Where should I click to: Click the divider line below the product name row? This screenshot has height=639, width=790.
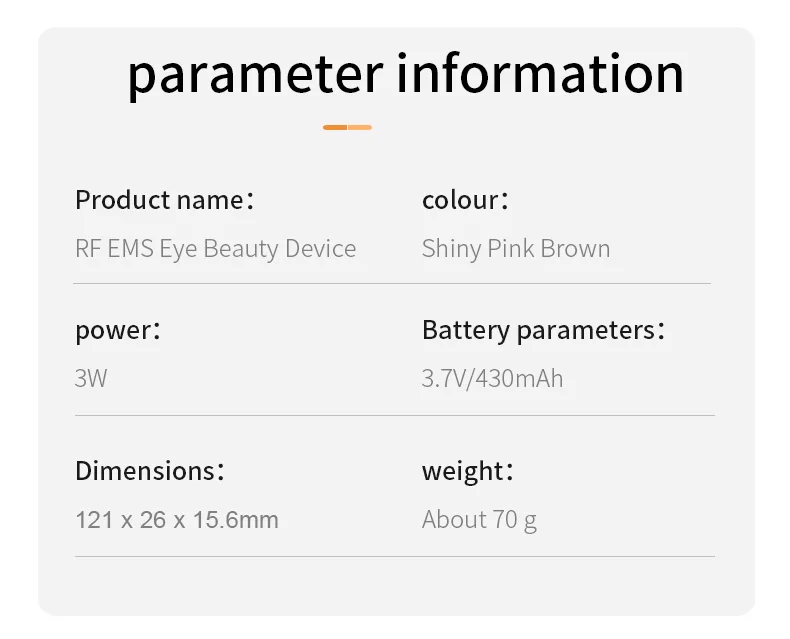pos(392,284)
